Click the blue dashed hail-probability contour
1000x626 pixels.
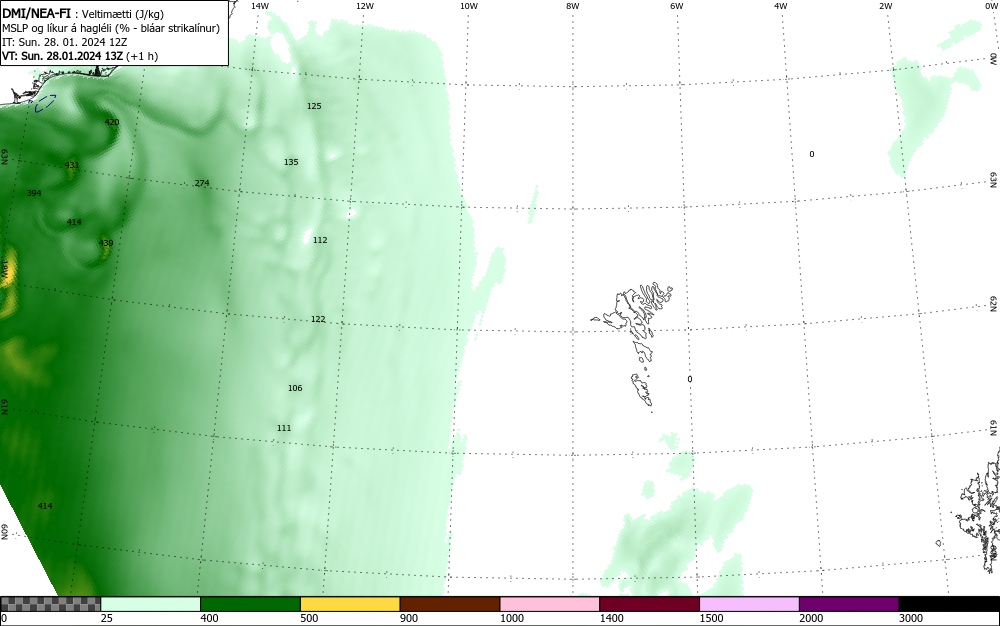click(45, 102)
